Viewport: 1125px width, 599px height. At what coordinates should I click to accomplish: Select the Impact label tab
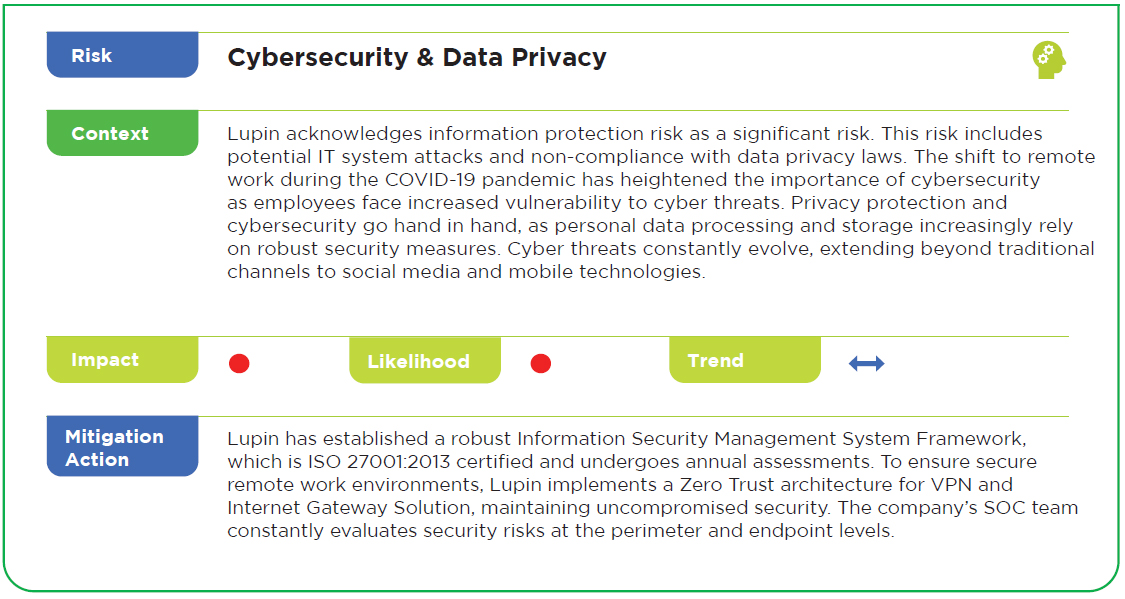[x=123, y=359]
